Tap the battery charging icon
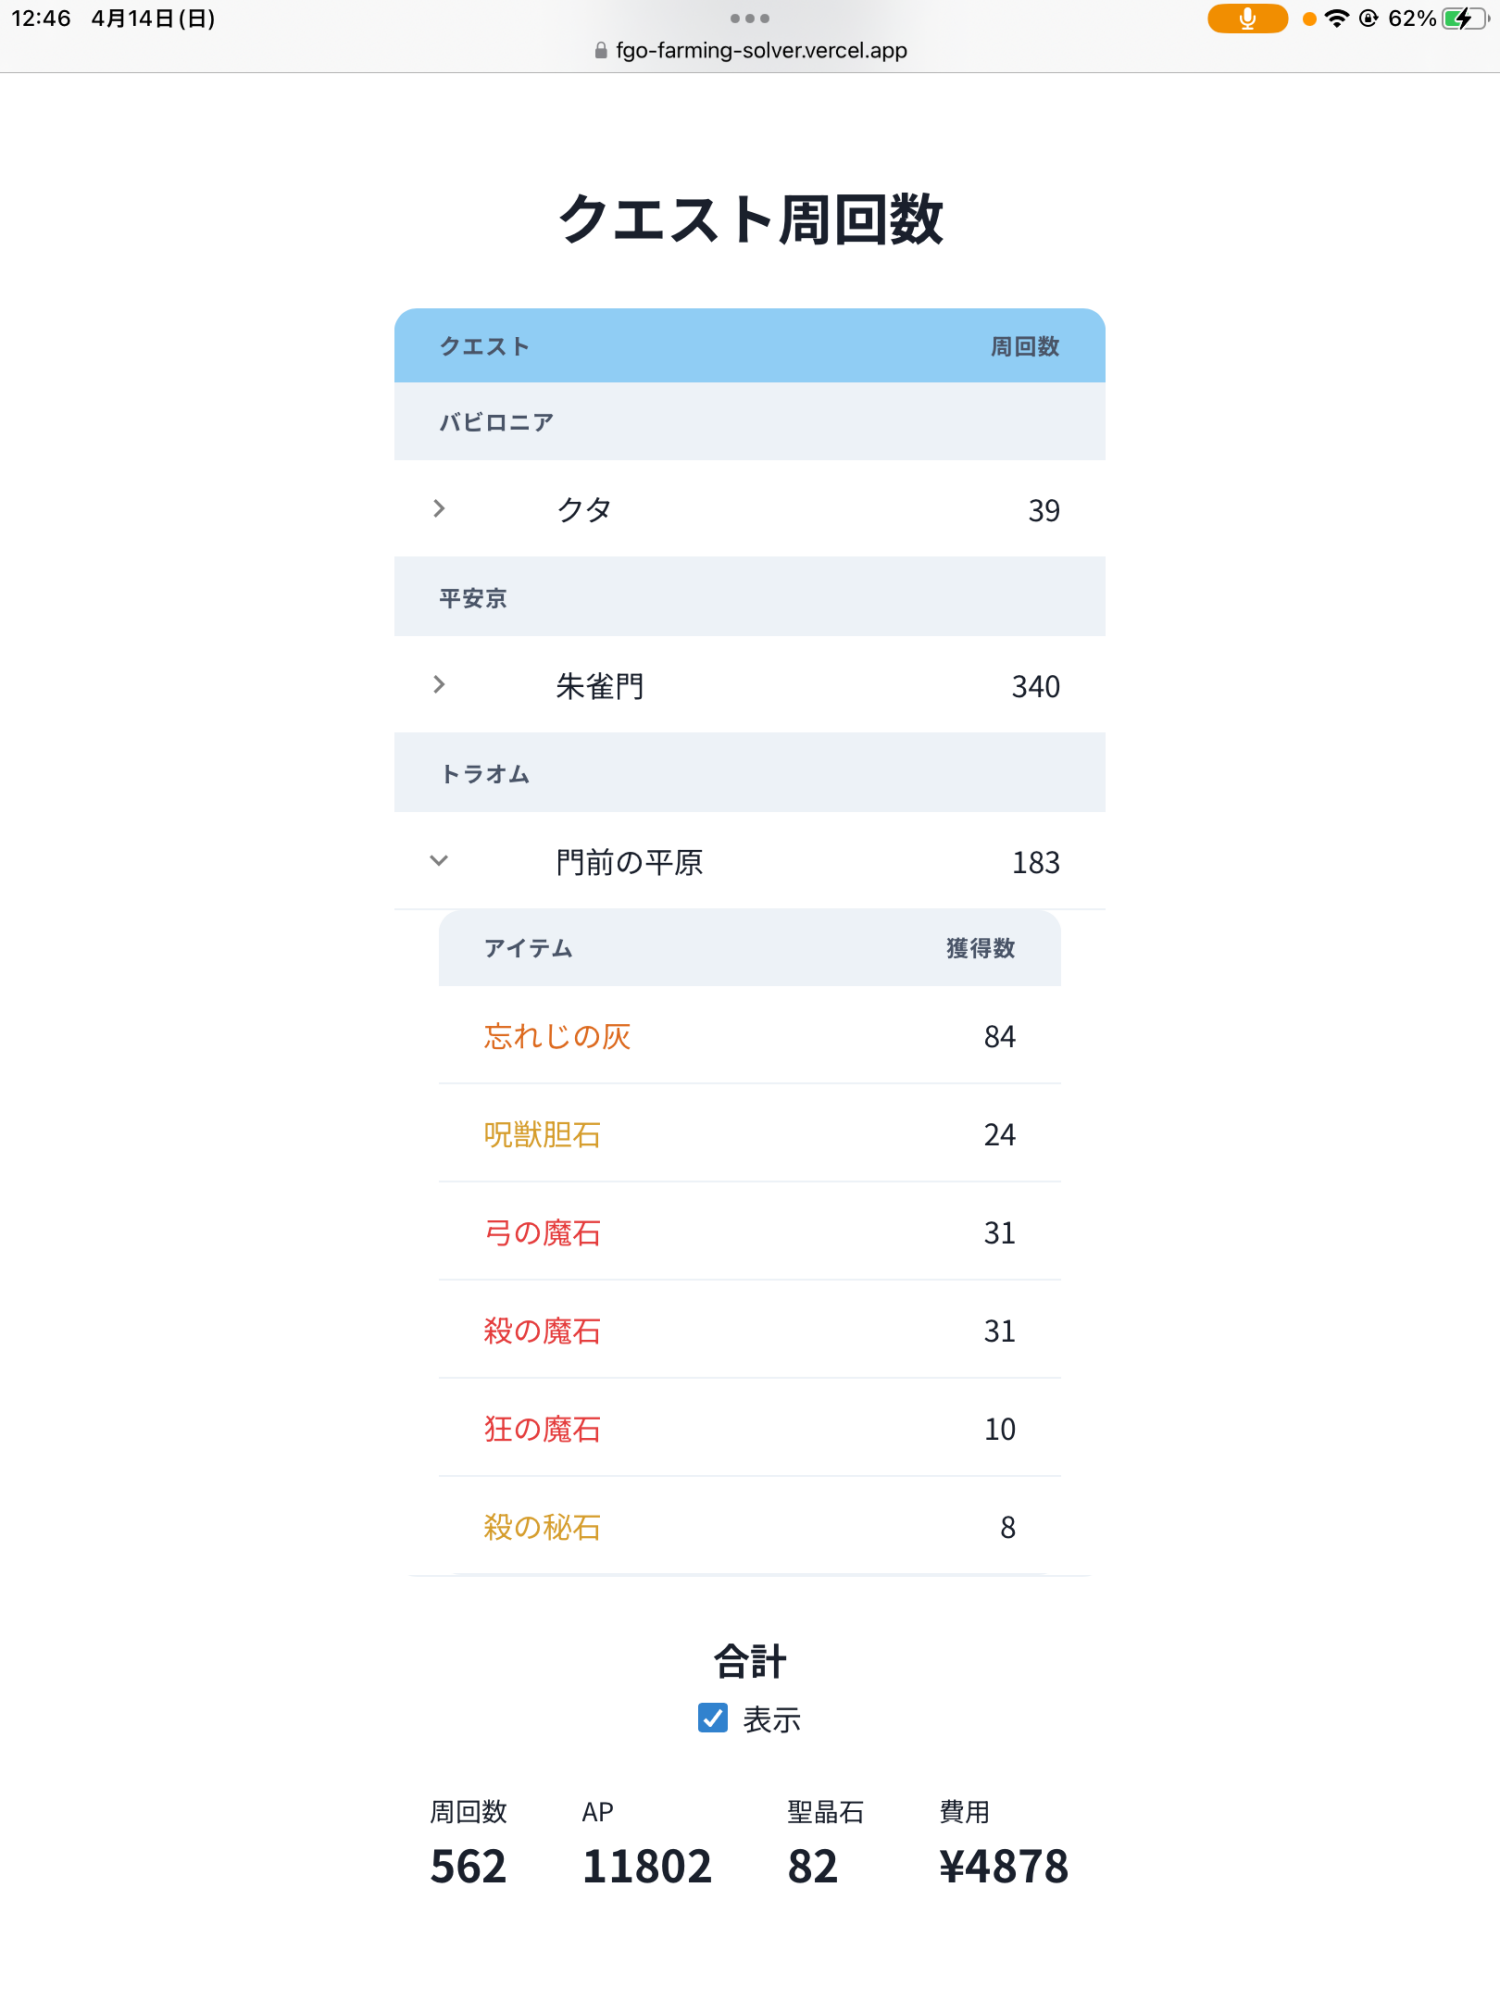The image size is (1500, 2000). (x=1464, y=19)
